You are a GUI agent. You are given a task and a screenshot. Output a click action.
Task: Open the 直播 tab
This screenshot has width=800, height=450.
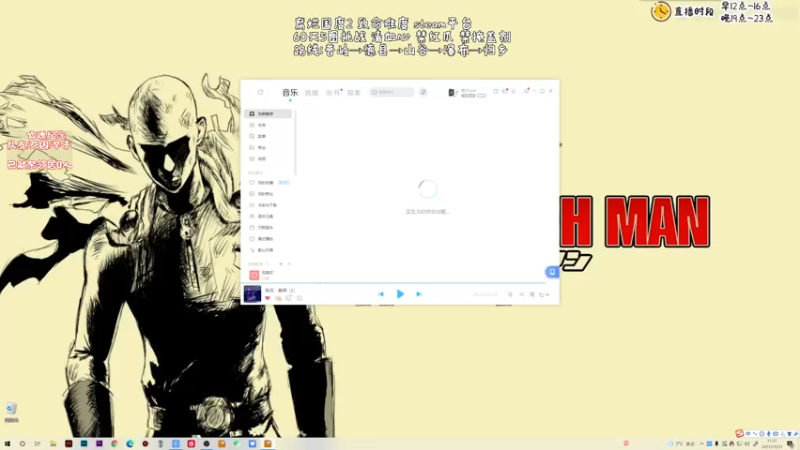311,93
